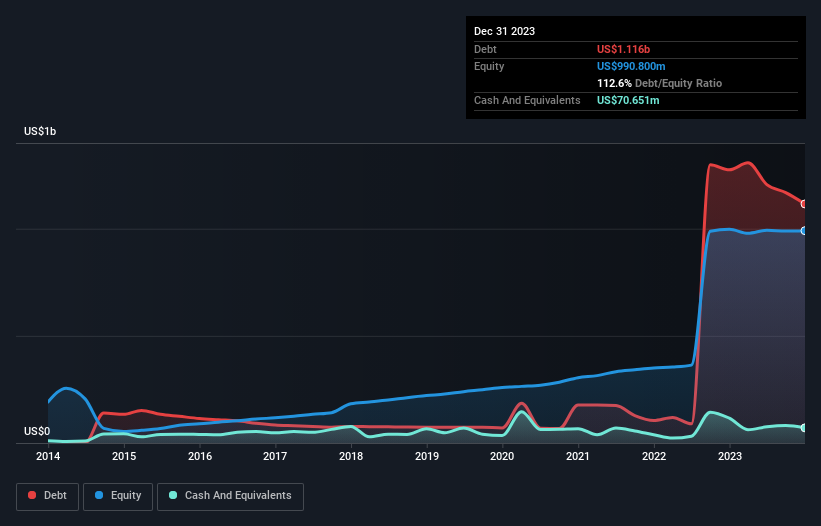Click the US$1.116b debt value
The image size is (821, 526).
click(x=623, y=49)
